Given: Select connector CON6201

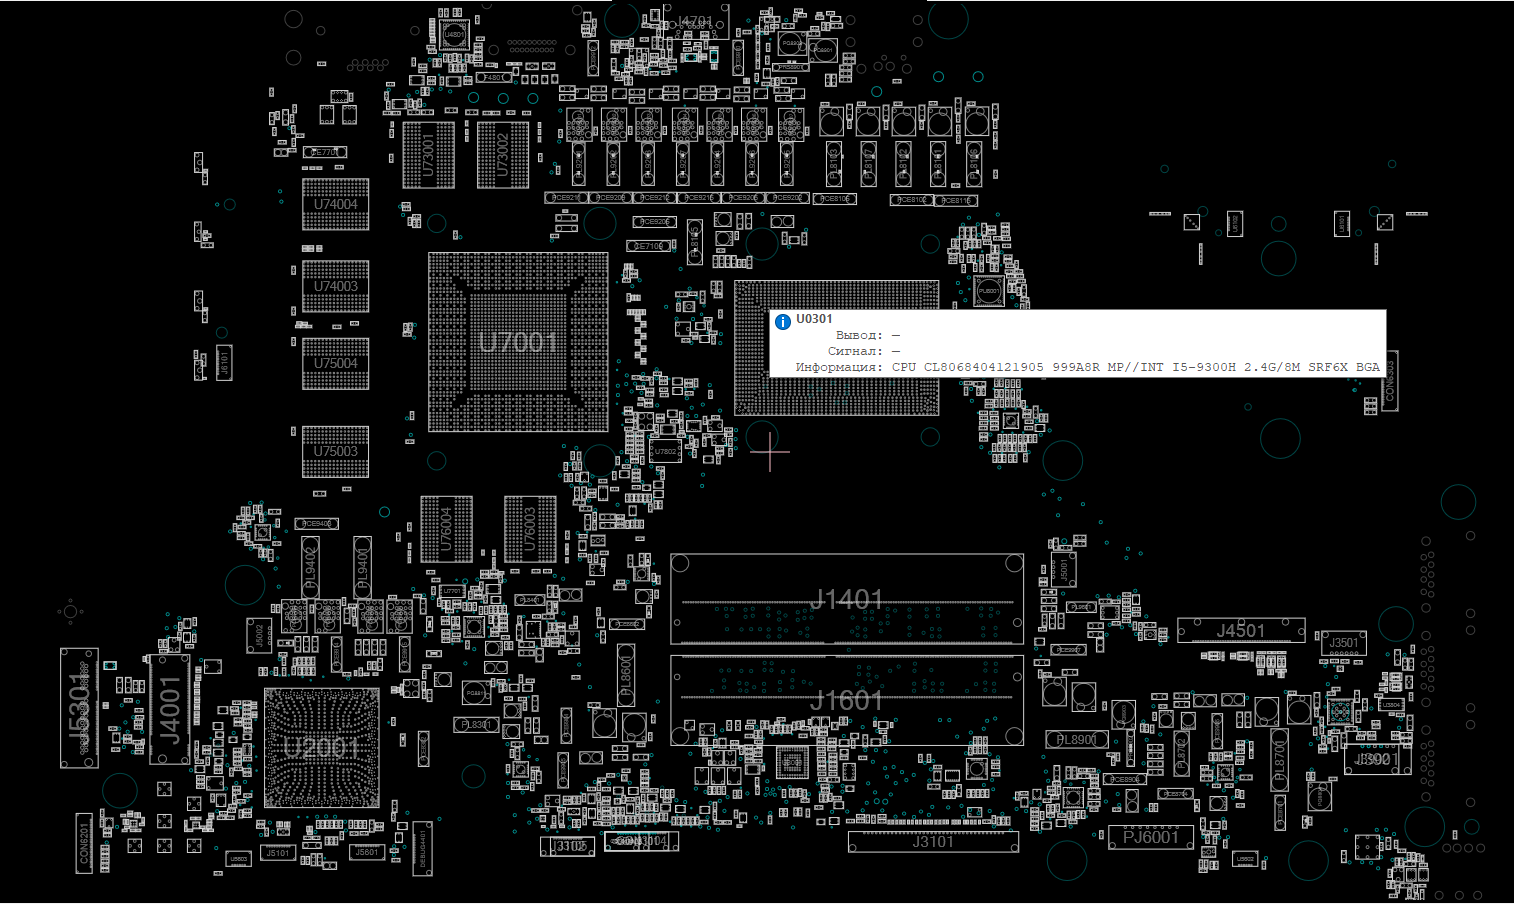Looking at the screenshot, I should (84, 843).
